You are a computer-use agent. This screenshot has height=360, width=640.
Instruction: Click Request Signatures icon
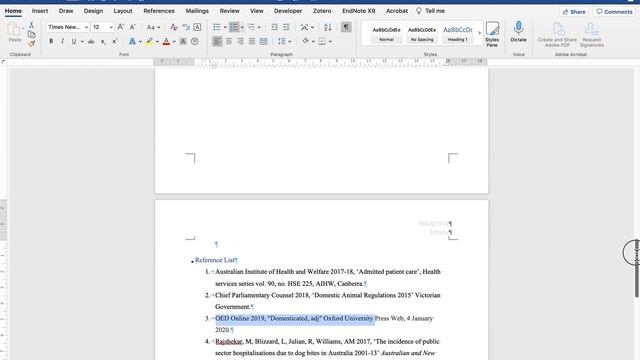pyautogui.click(x=591, y=34)
